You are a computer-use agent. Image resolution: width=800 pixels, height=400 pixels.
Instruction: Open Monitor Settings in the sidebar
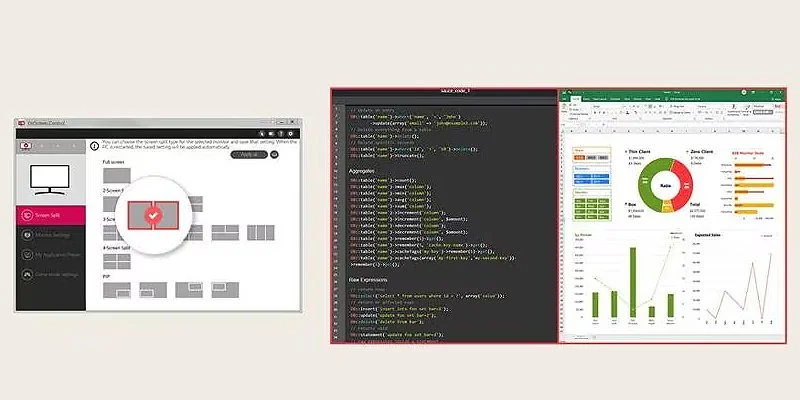(x=51, y=235)
